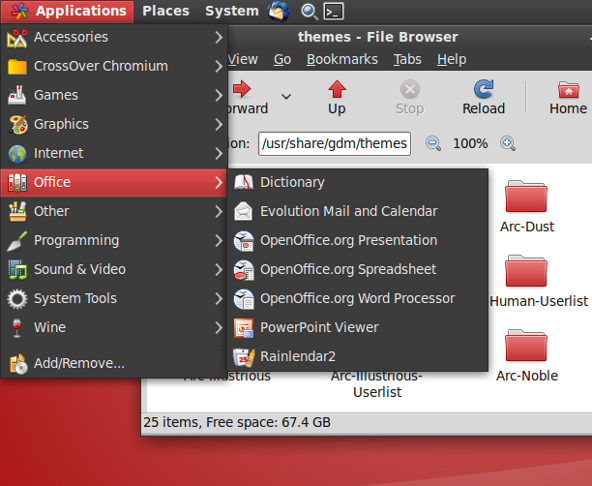The image size is (592, 486).
Task: Expand the CrossOver Chromium submenu arrow
Action: point(219,66)
